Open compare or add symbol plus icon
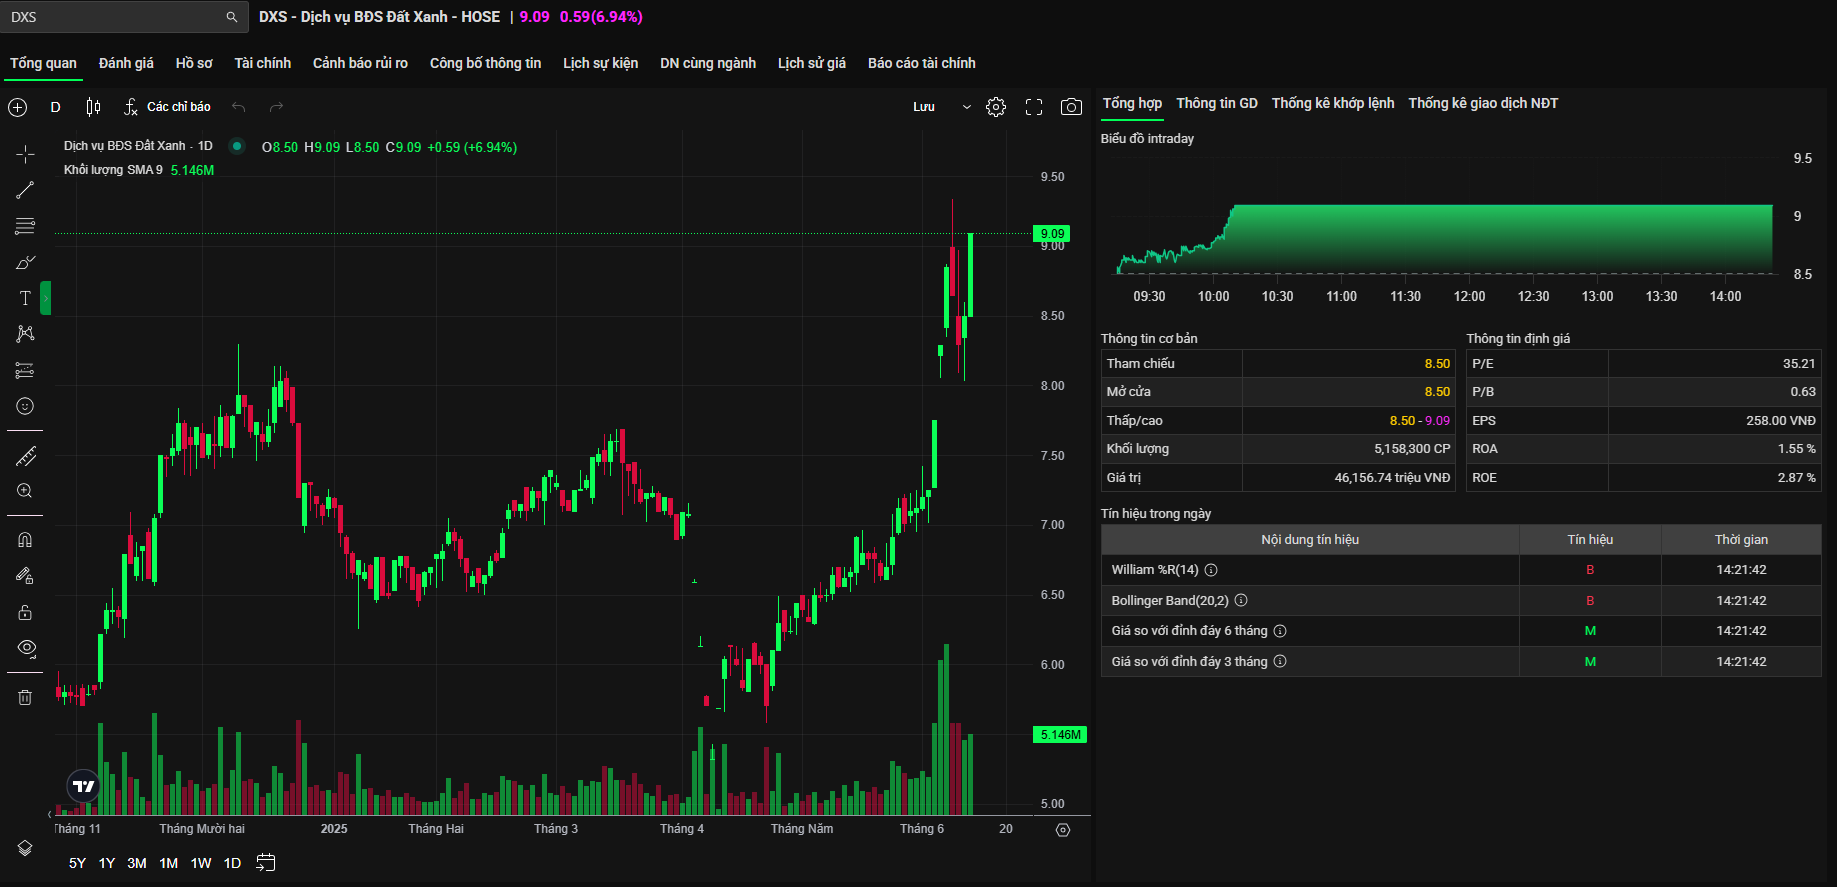This screenshot has width=1837, height=887. 18,107
